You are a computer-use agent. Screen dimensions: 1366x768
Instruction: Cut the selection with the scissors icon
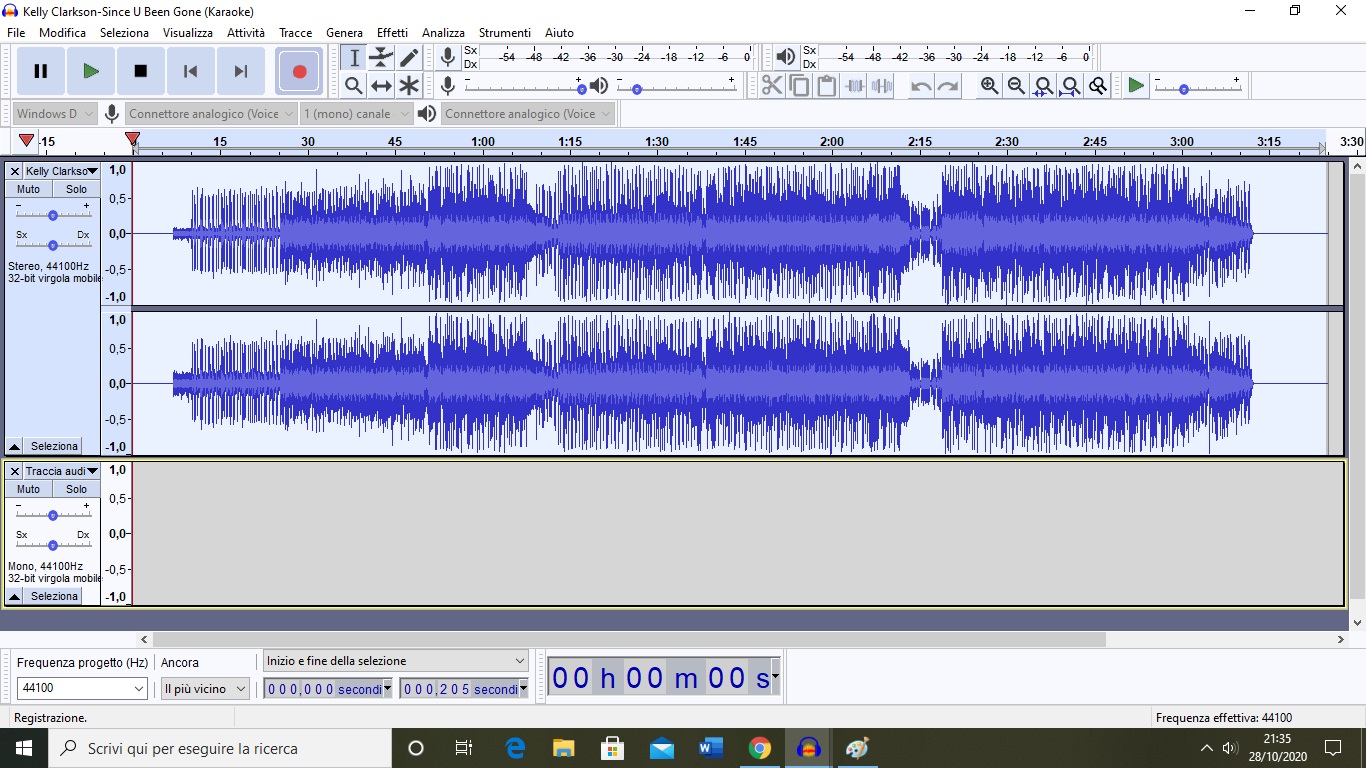[772, 86]
